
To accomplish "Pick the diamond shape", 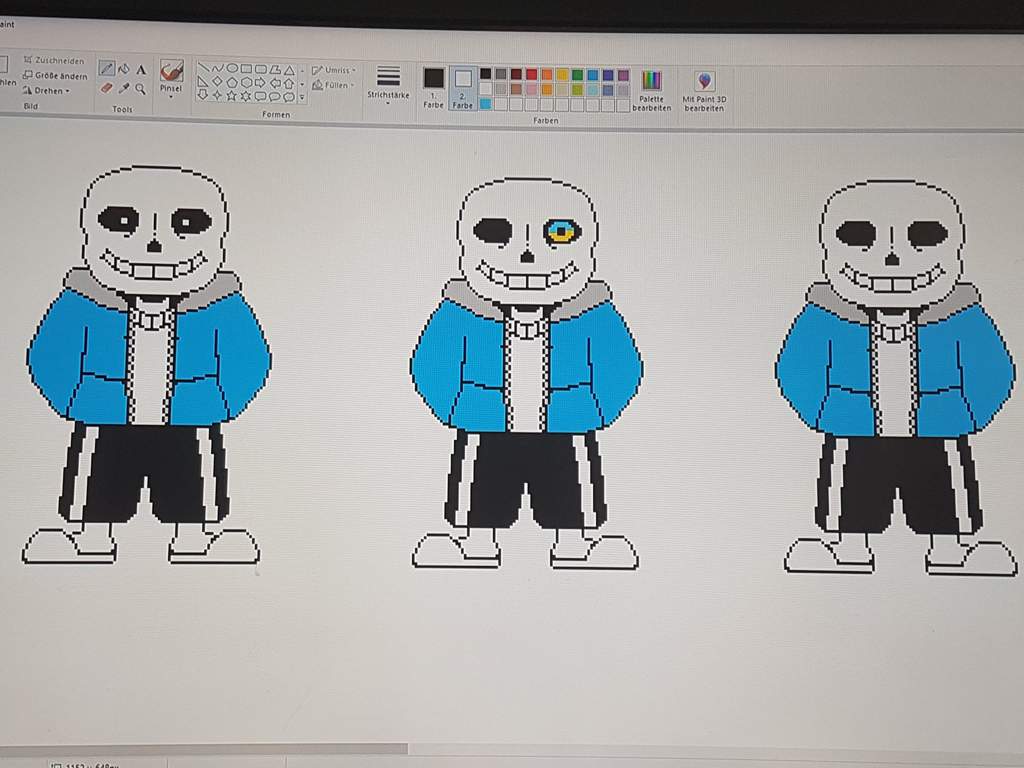I will point(217,82).
